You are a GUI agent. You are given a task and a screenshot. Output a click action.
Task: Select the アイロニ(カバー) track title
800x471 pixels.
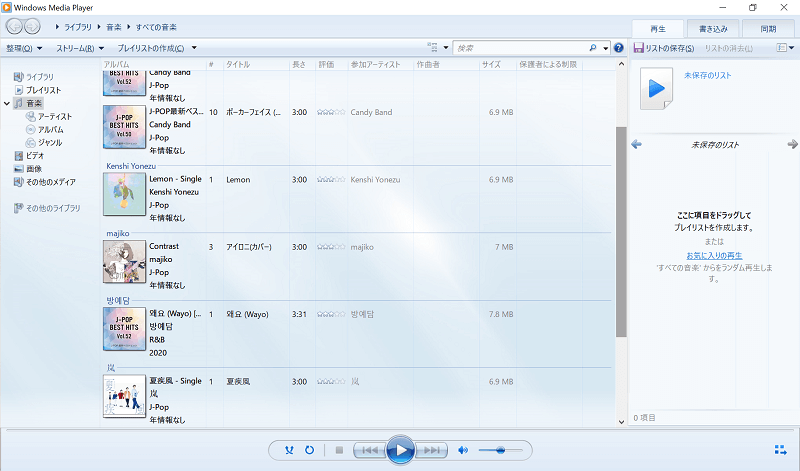click(x=249, y=247)
